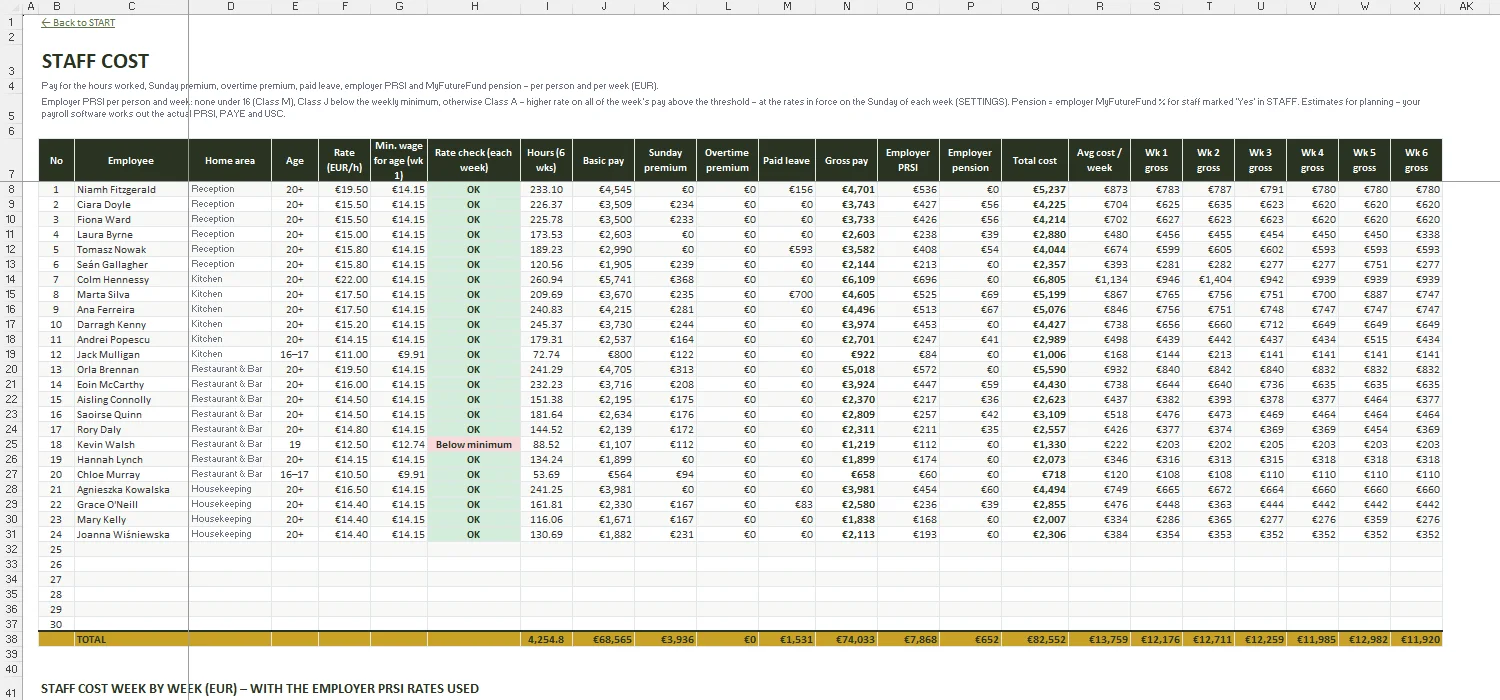Screen dimensions: 1500x700
Task: Select the Orla Brennan employee cell
Action: (131, 369)
